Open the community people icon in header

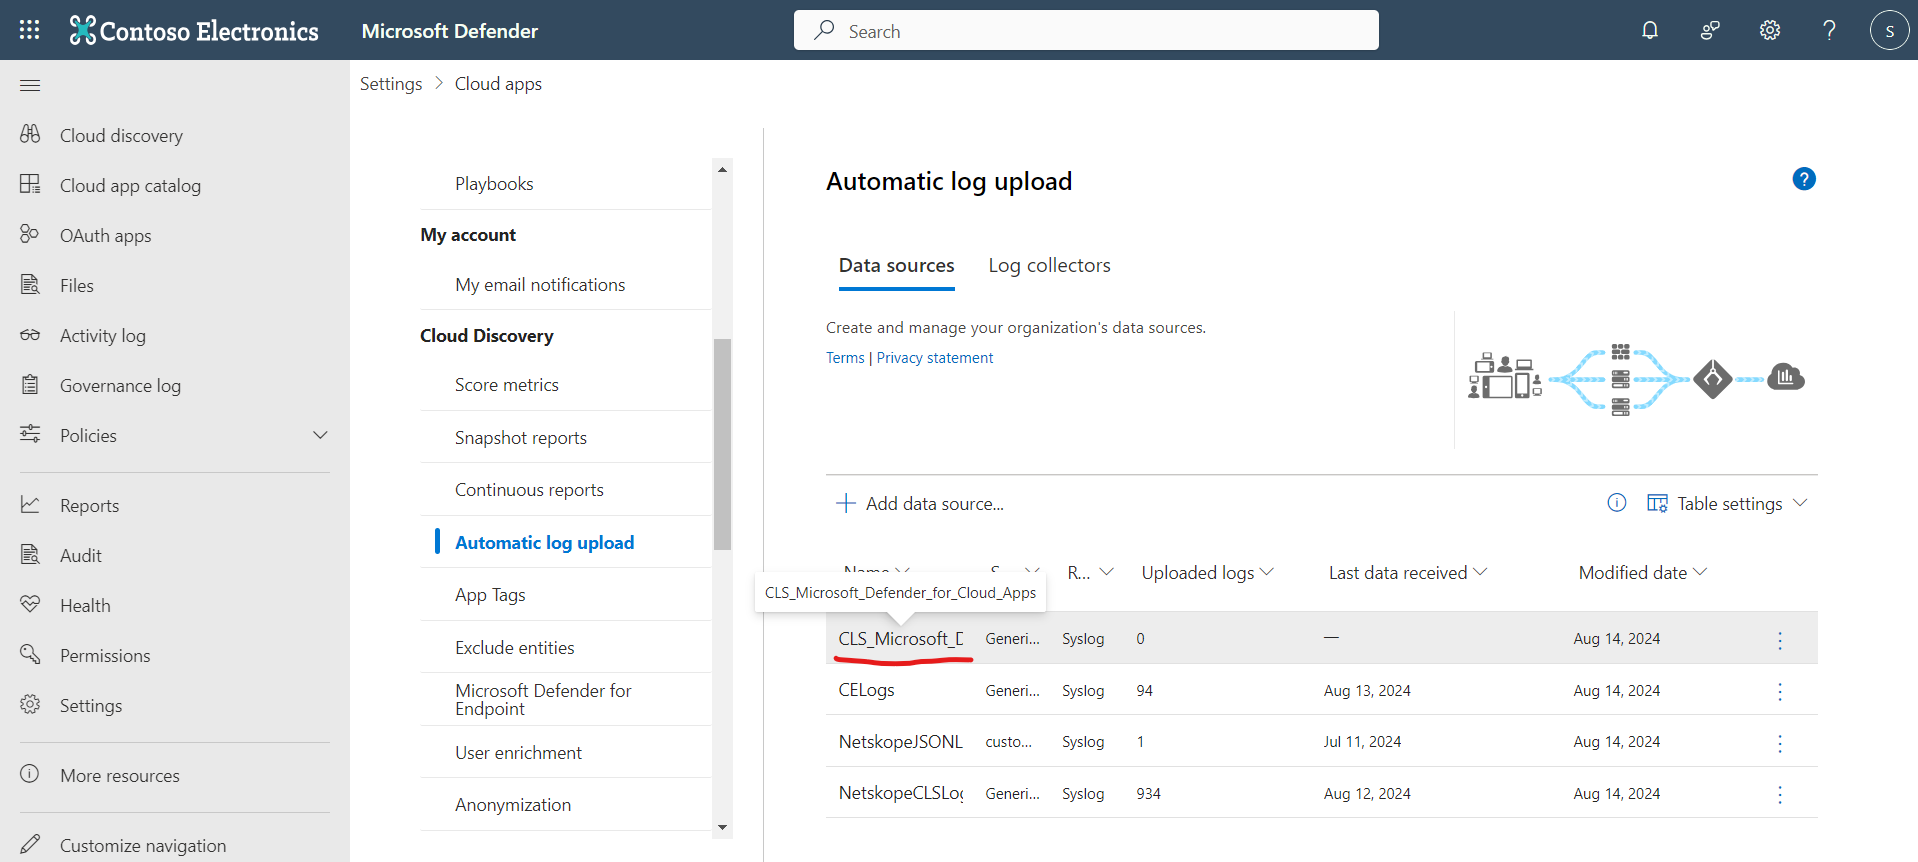coord(1710,30)
